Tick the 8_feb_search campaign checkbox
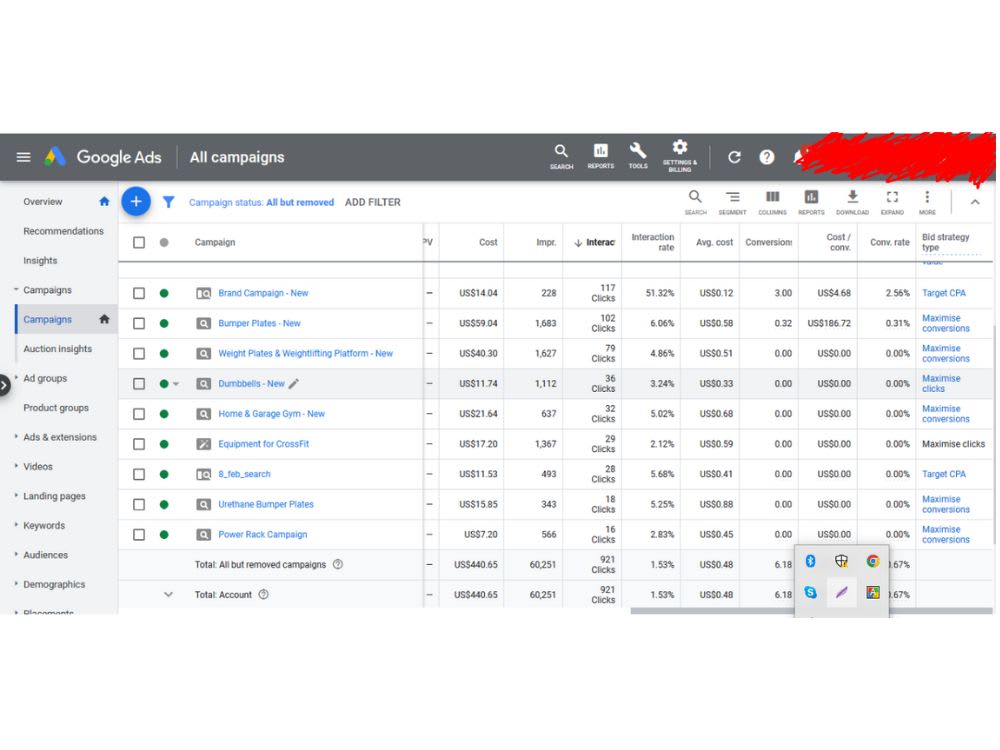 pos(139,474)
